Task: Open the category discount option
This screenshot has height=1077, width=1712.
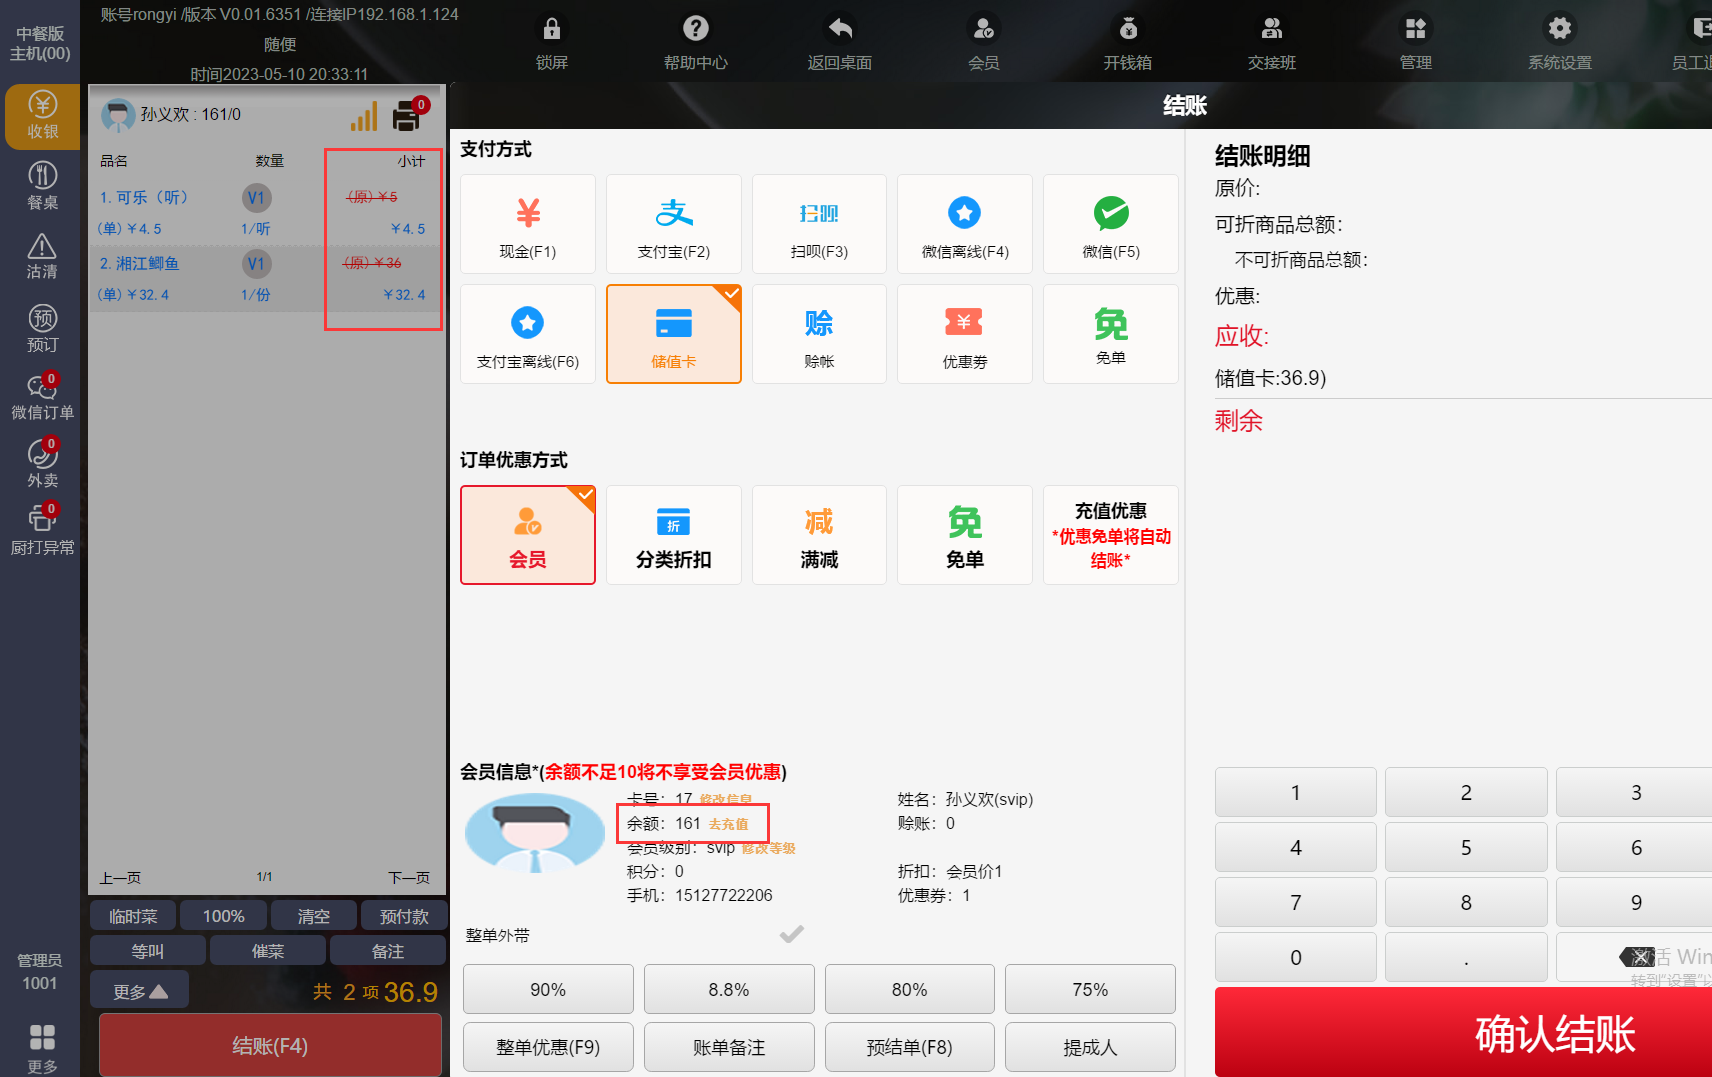Action: click(673, 535)
